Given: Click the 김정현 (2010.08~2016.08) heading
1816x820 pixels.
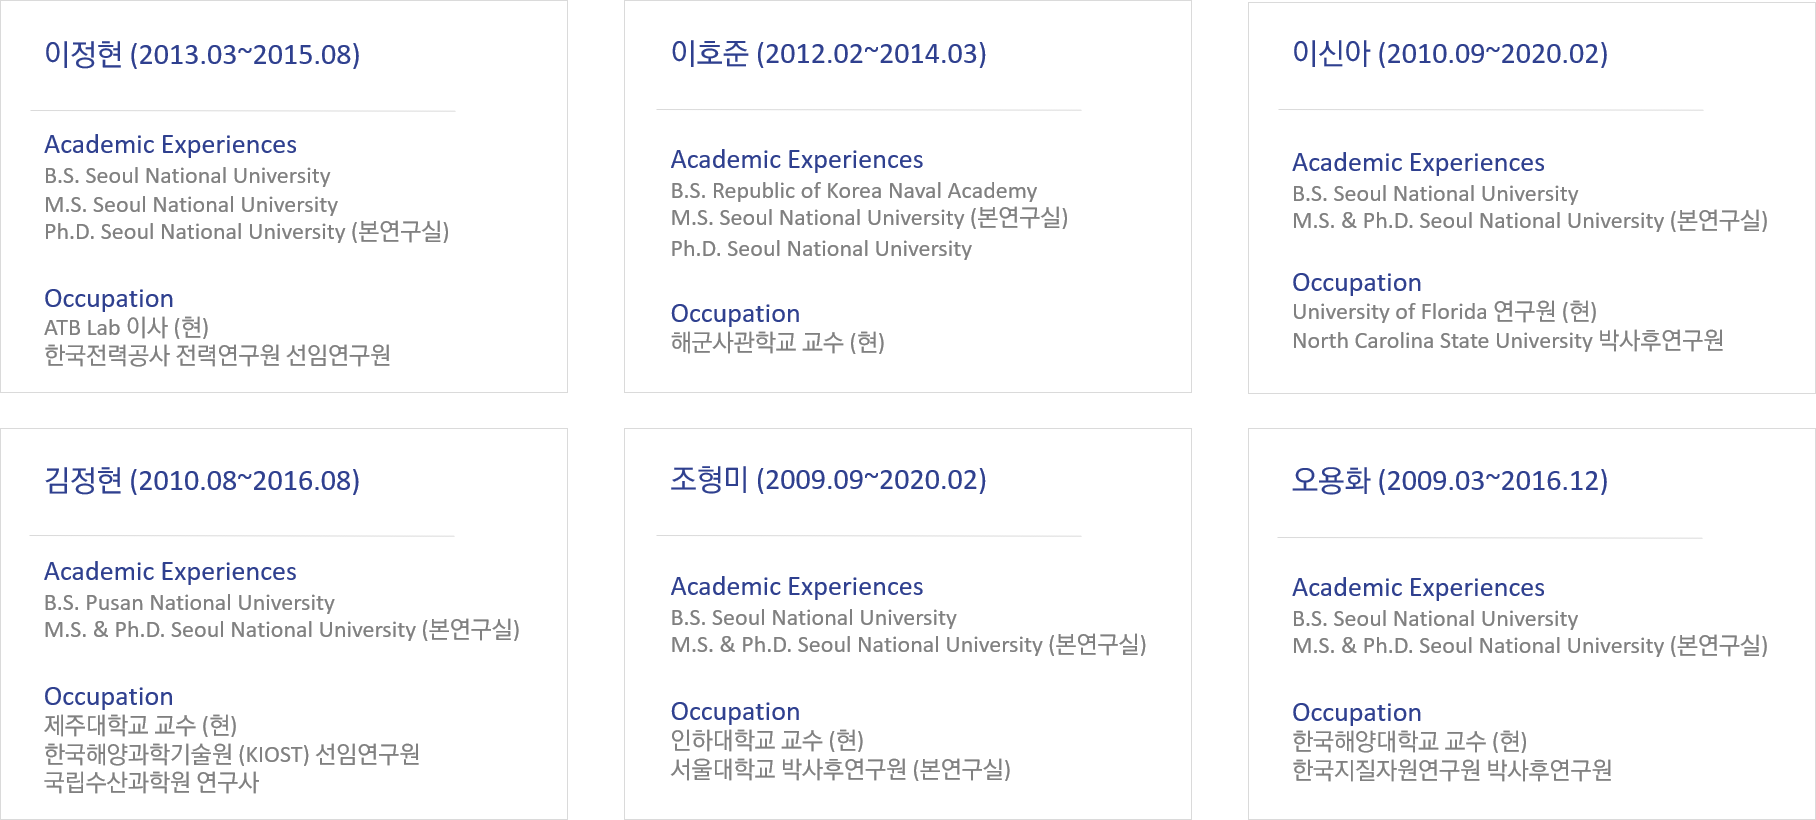Looking at the screenshot, I should pos(202,480).
